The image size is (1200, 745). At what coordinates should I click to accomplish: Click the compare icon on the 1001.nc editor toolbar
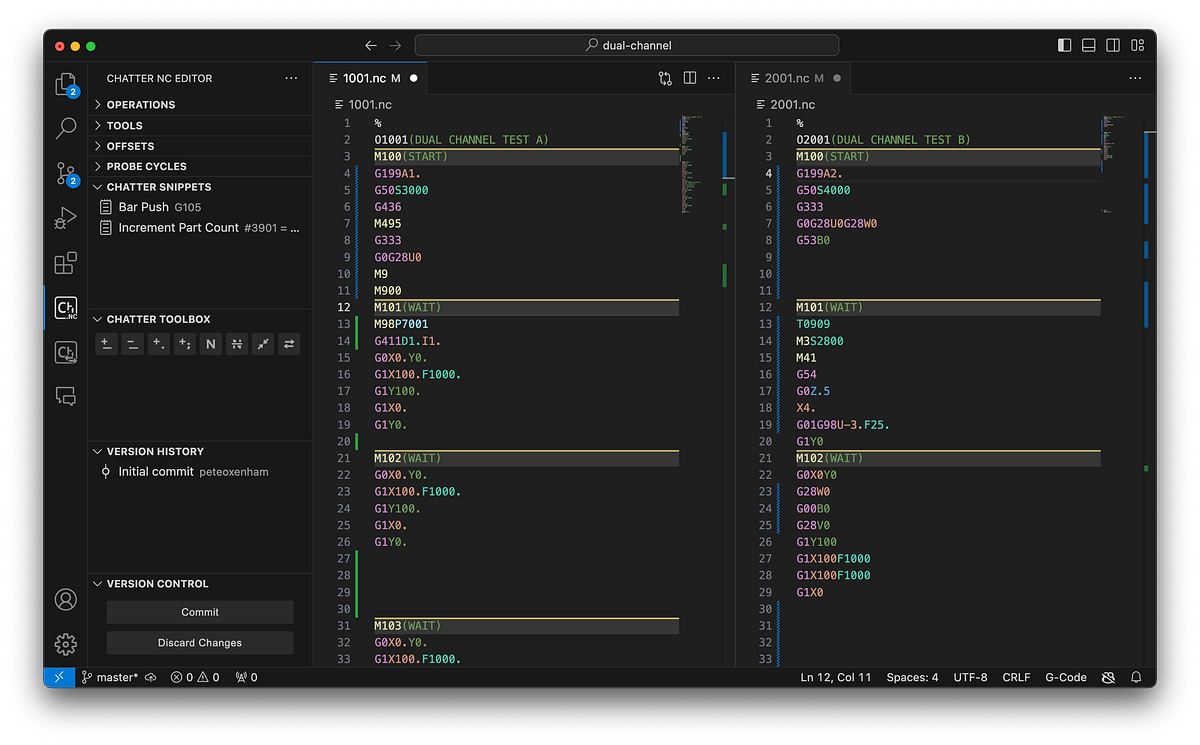click(x=665, y=77)
